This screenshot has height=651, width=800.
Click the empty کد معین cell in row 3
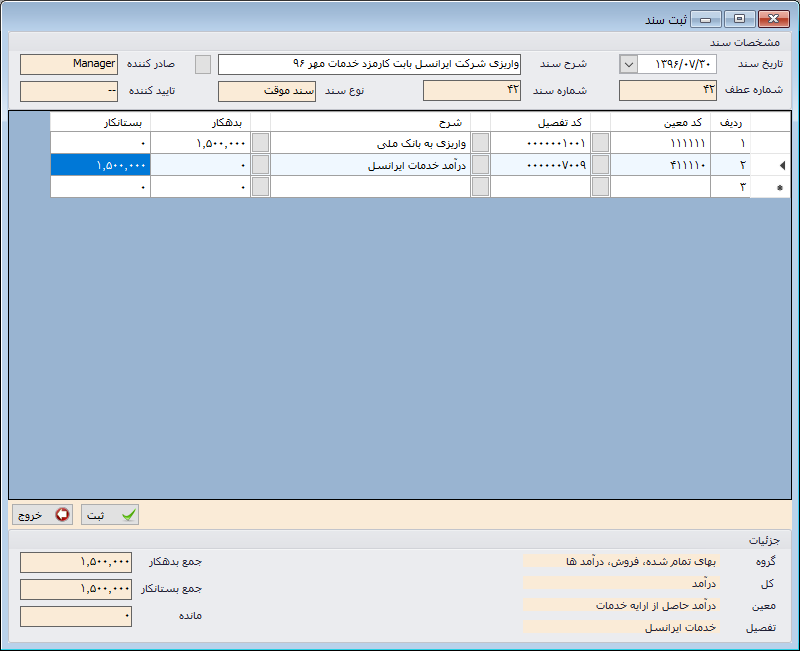660,187
